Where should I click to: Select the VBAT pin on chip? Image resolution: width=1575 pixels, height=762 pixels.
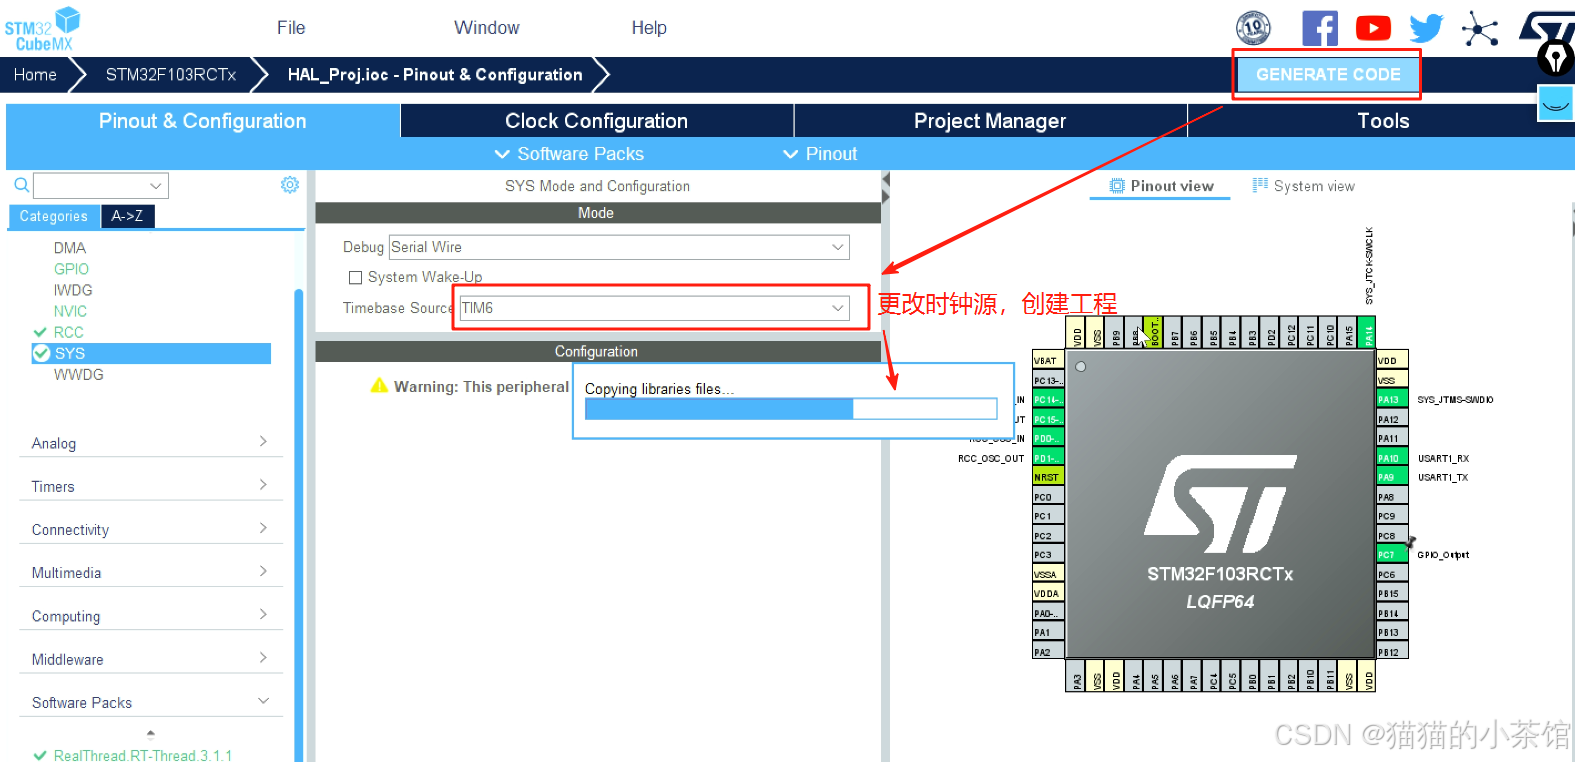point(1048,360)
